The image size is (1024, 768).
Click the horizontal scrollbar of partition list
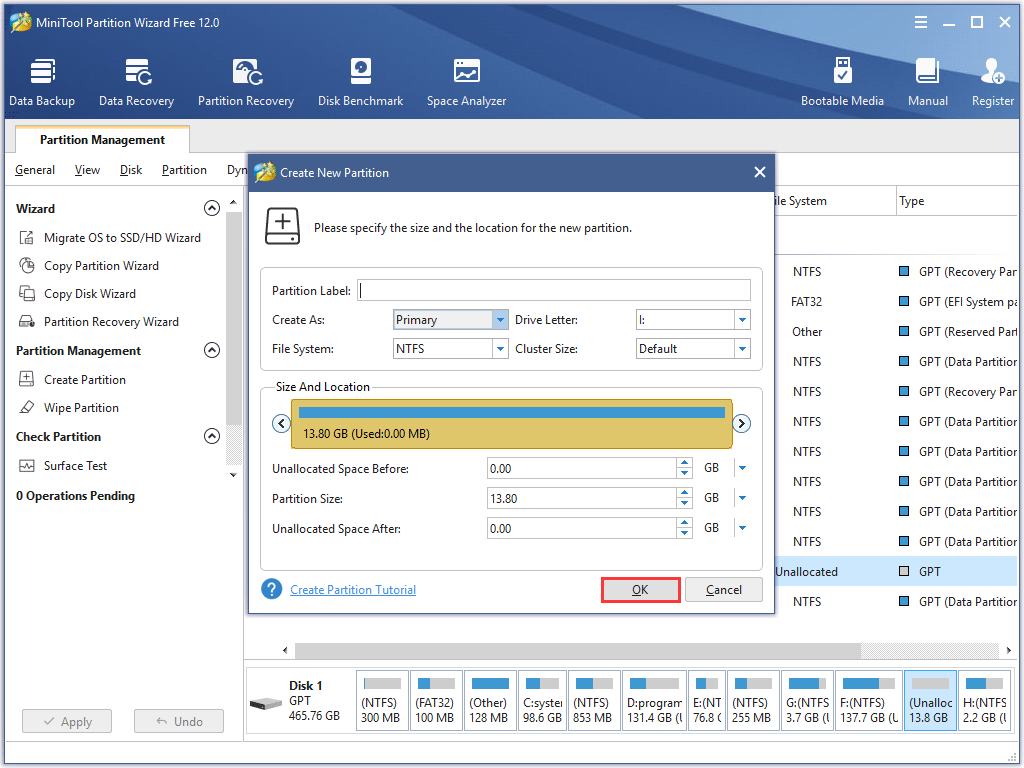577,650
